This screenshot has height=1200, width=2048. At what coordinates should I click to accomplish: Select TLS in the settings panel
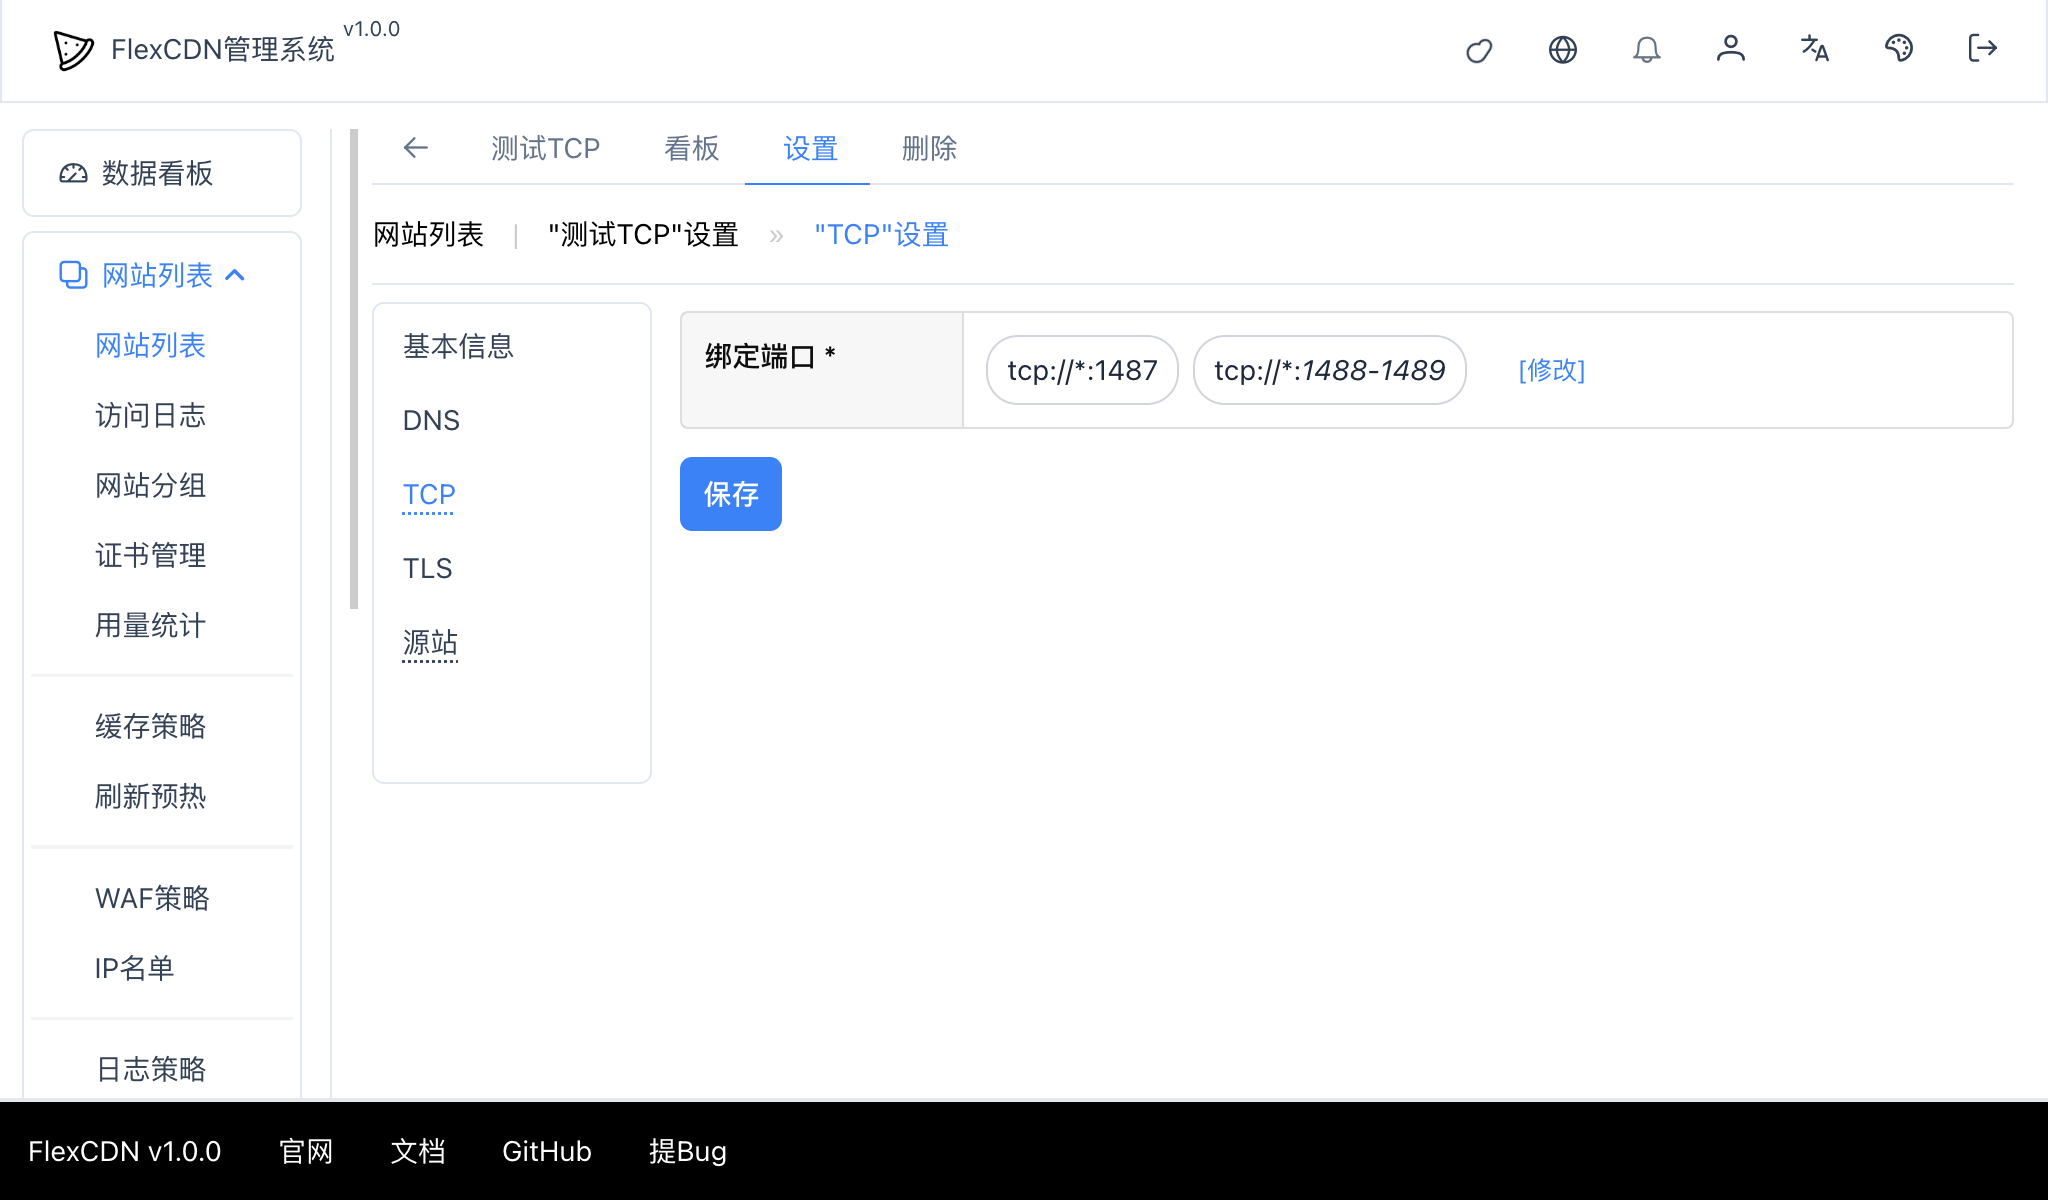pyautogui.click(x=428, y=568)
